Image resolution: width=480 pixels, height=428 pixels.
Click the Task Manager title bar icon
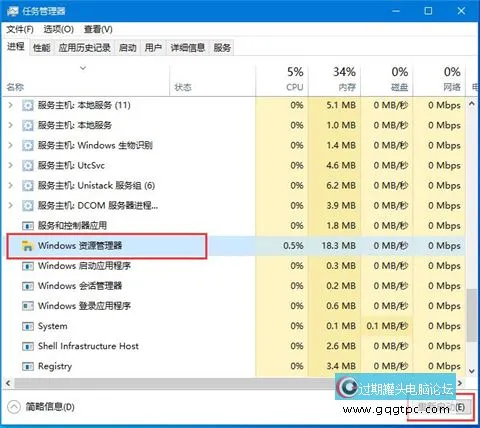pyautogui.click(x=12, y=11)
